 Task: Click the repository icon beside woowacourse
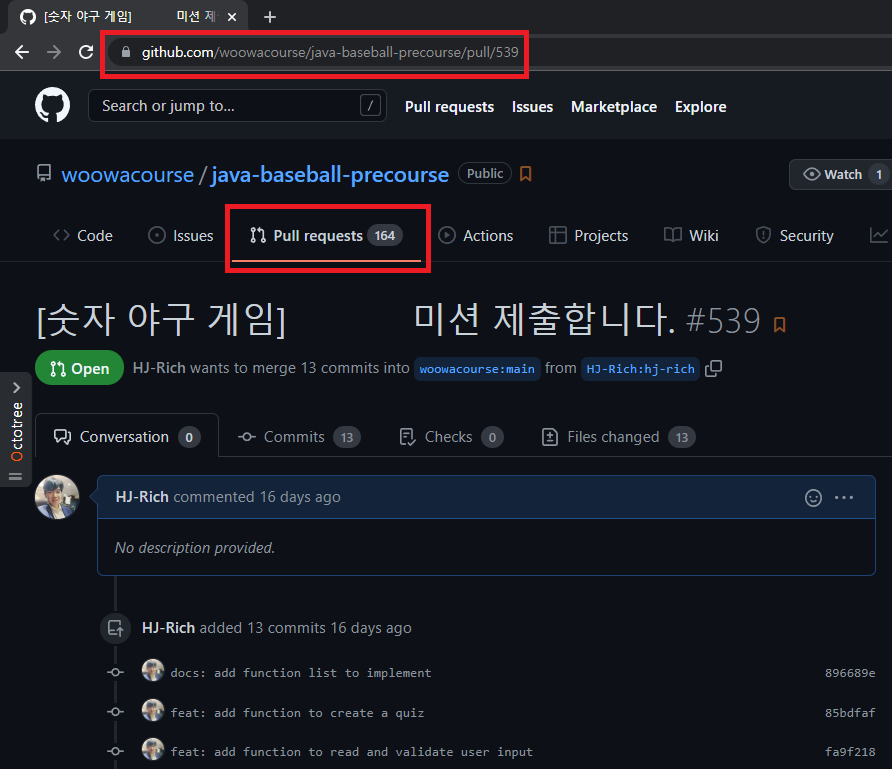click(x=44, y=173)
